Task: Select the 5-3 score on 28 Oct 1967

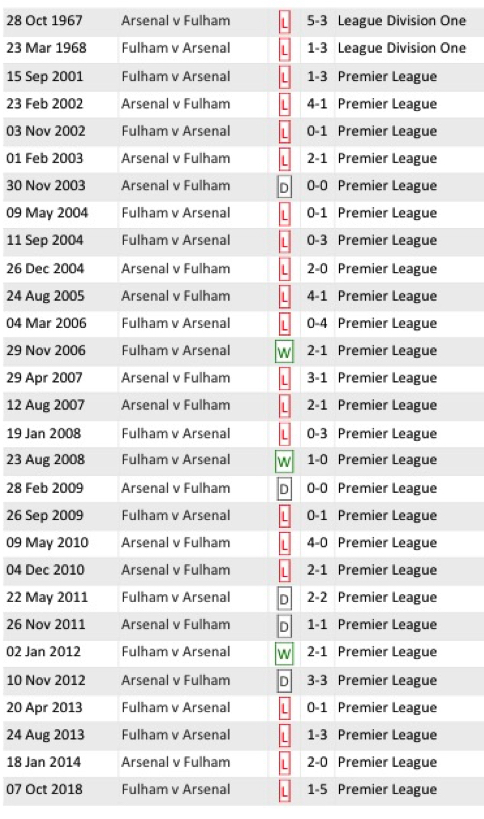Action: pos(317,21)
